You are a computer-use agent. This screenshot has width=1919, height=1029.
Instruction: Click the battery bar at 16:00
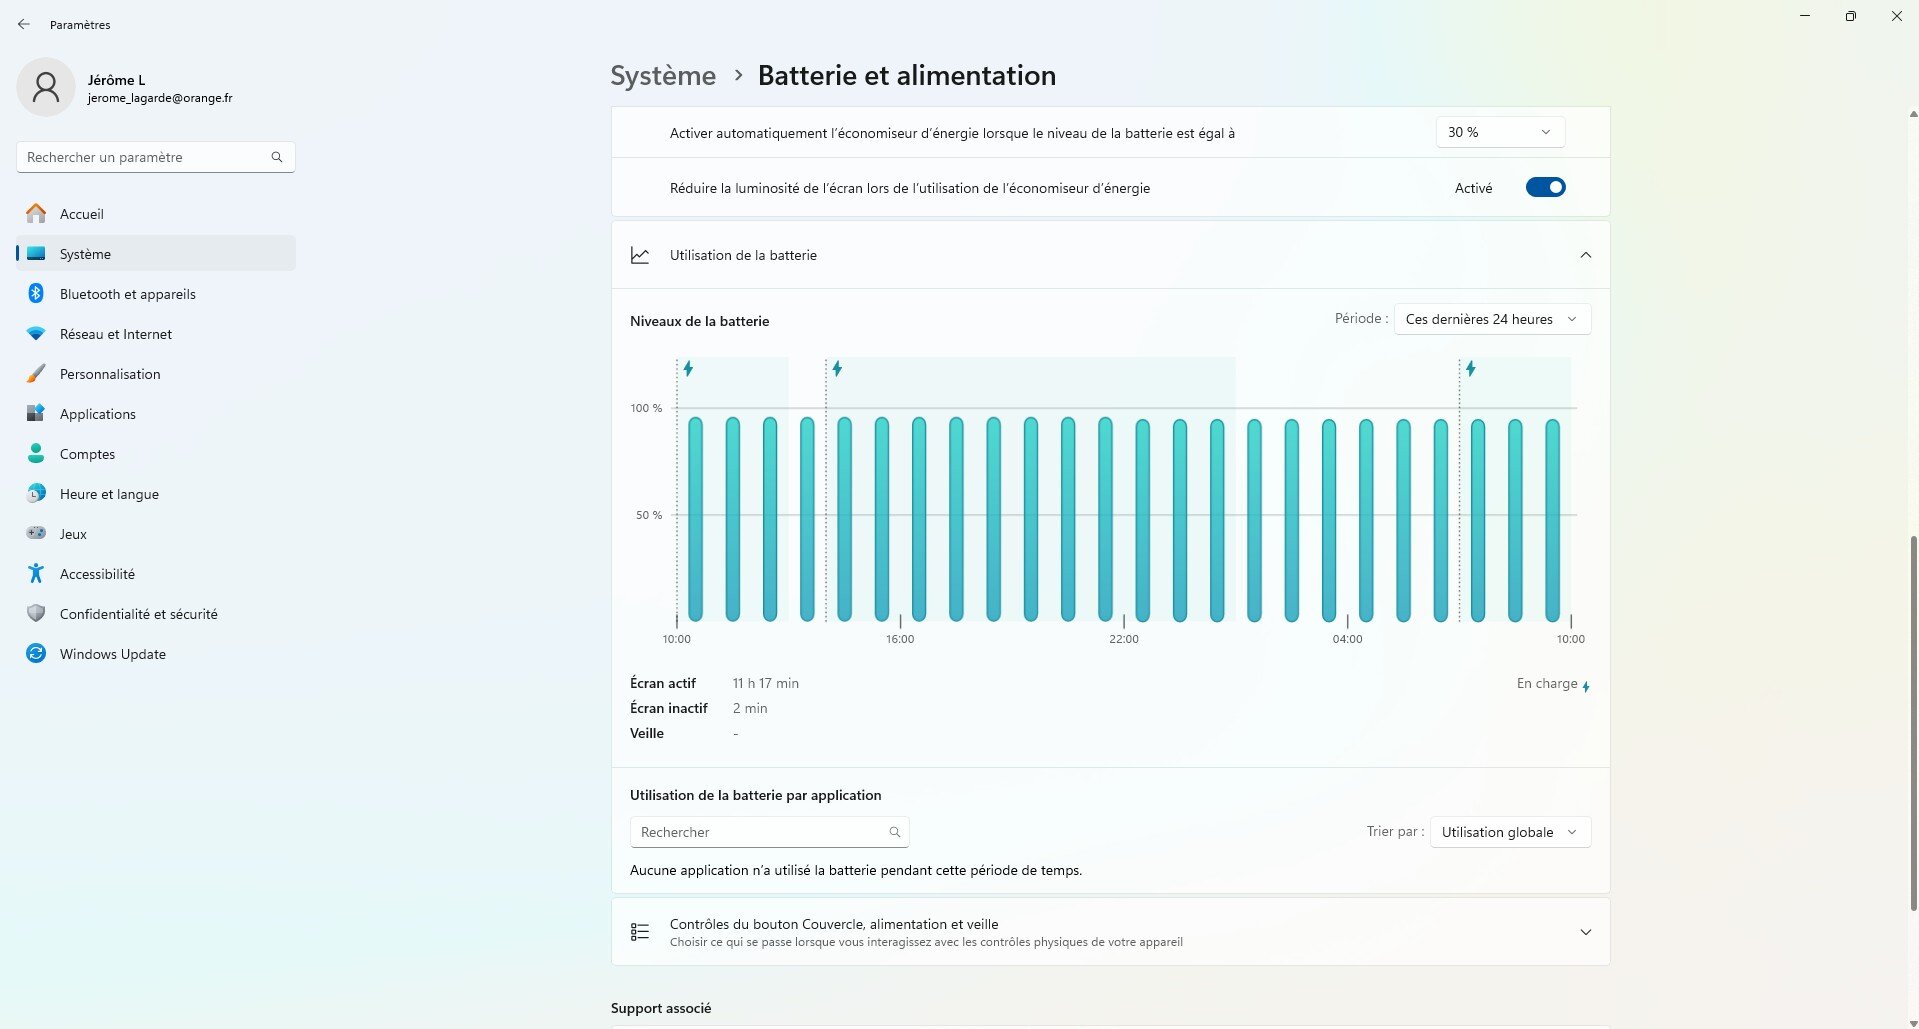882,520
